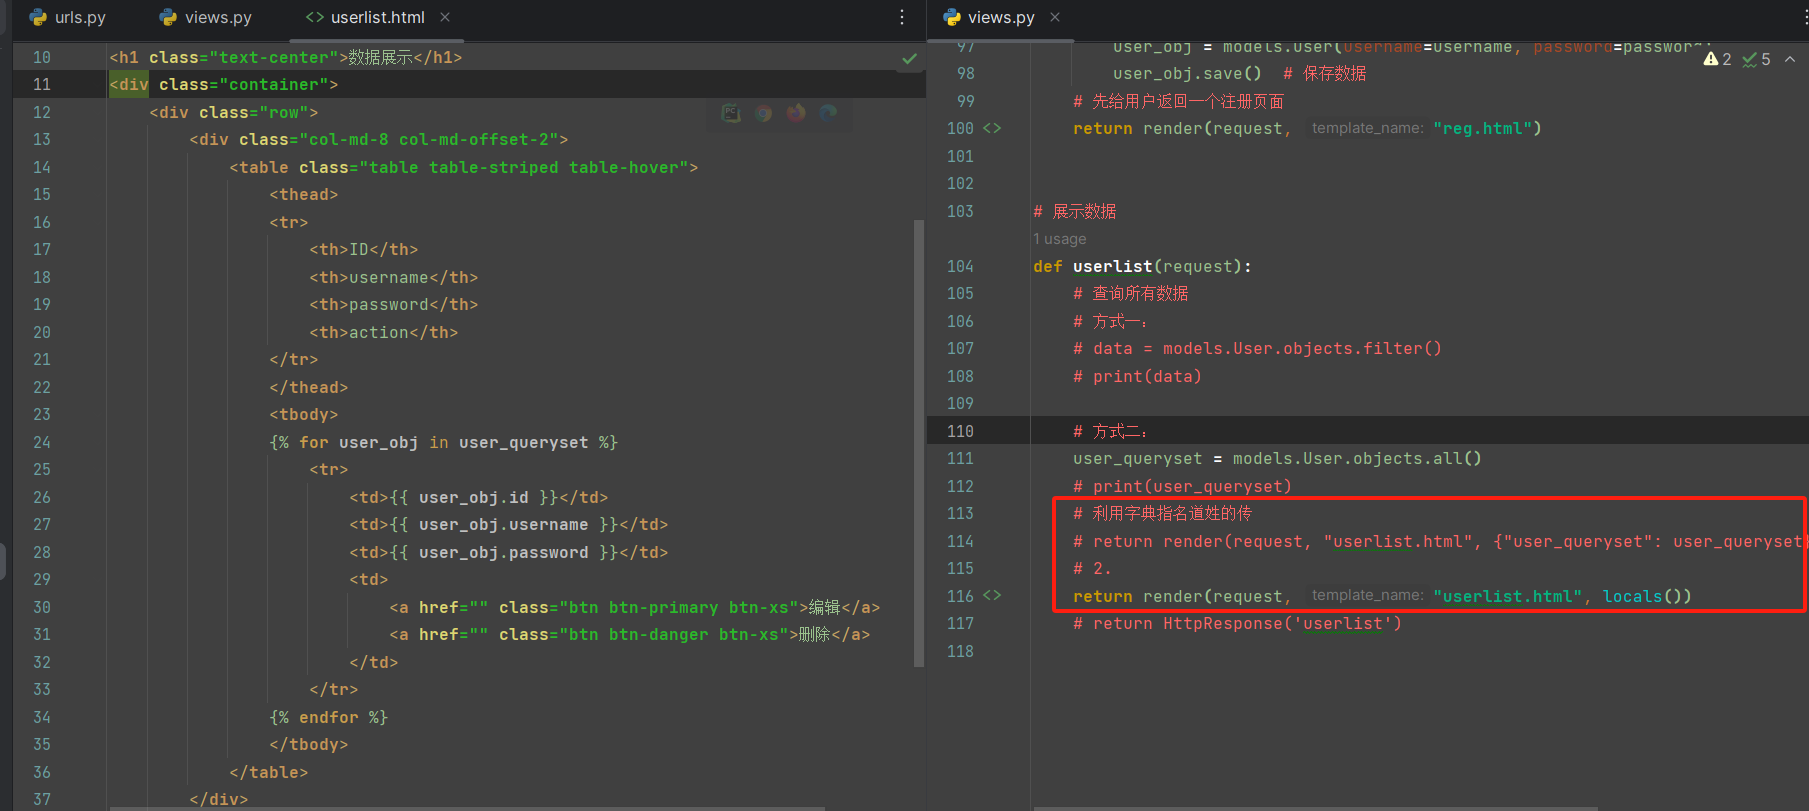Click the table-striped table tag line
This screenshot has width=1809, height=811.
click(464, 167)
